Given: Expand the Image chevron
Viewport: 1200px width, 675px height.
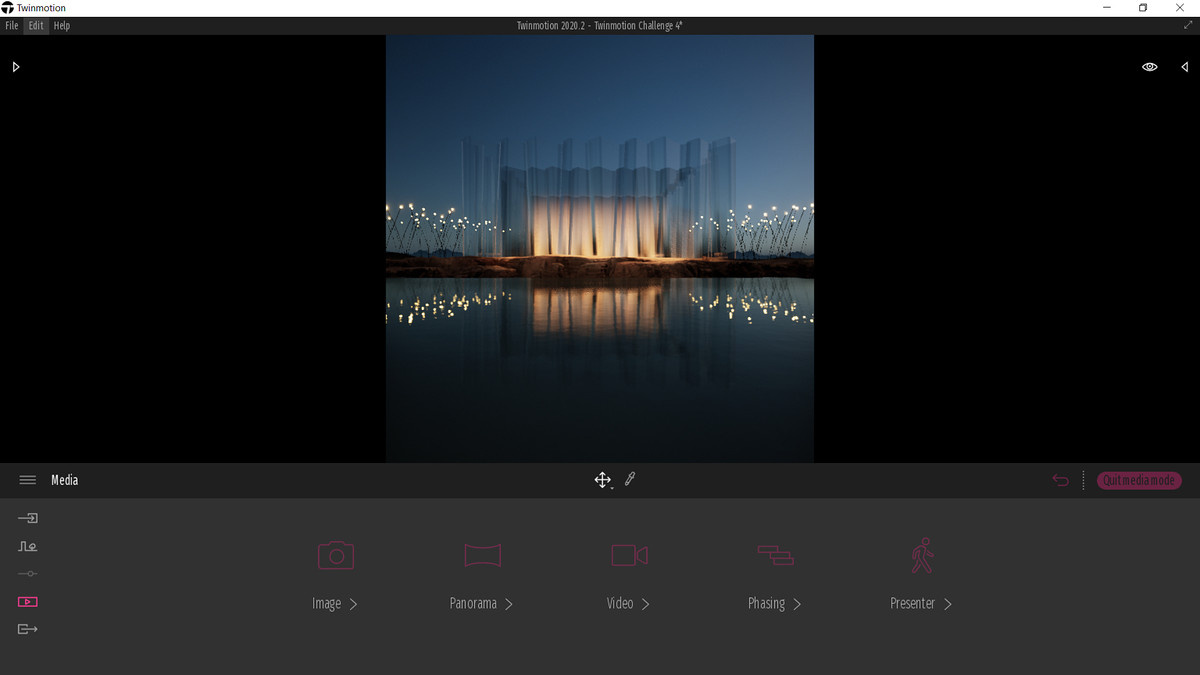Looking at the screenshot, I should (353, 604).
